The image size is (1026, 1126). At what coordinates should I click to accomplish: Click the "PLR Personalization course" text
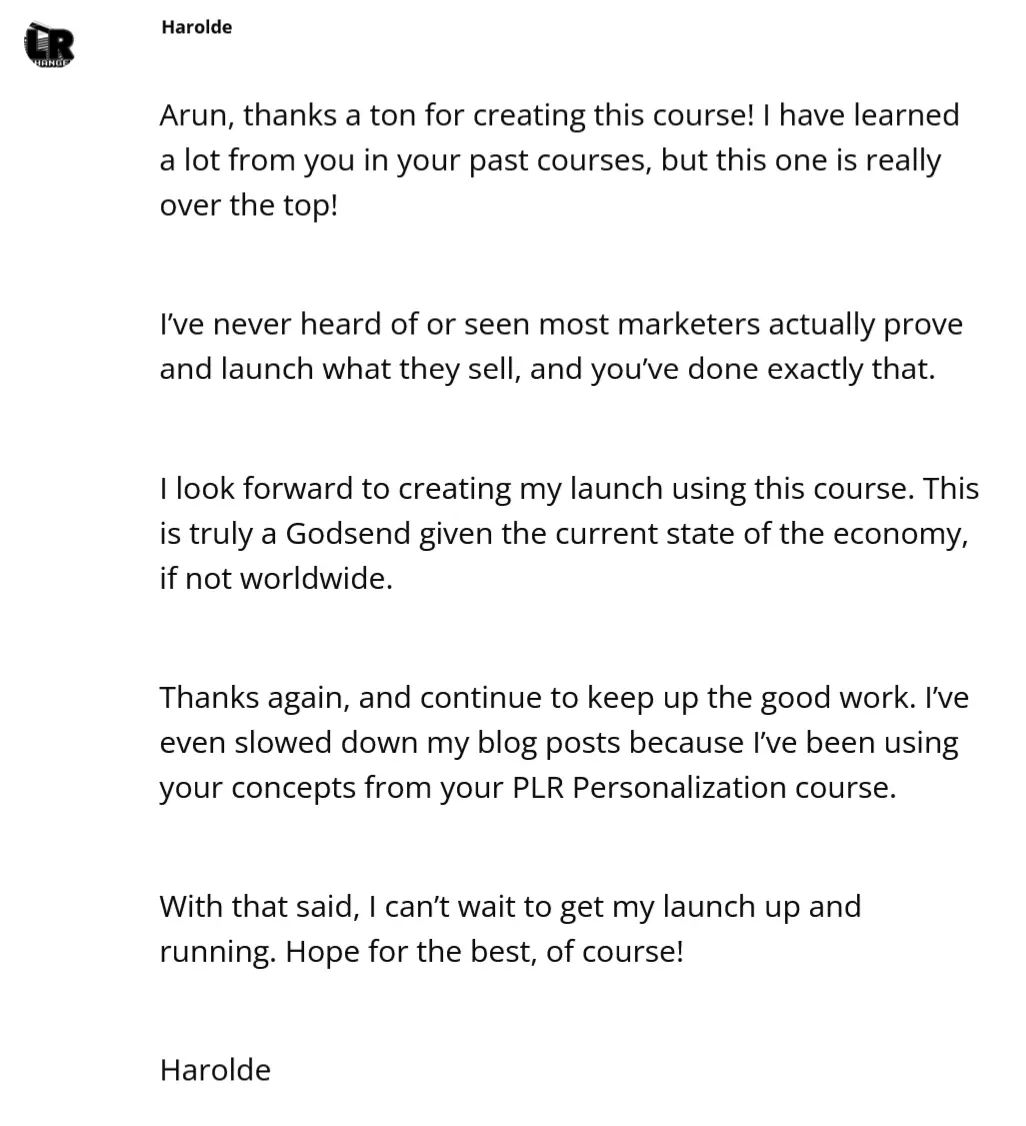(703, 787)
